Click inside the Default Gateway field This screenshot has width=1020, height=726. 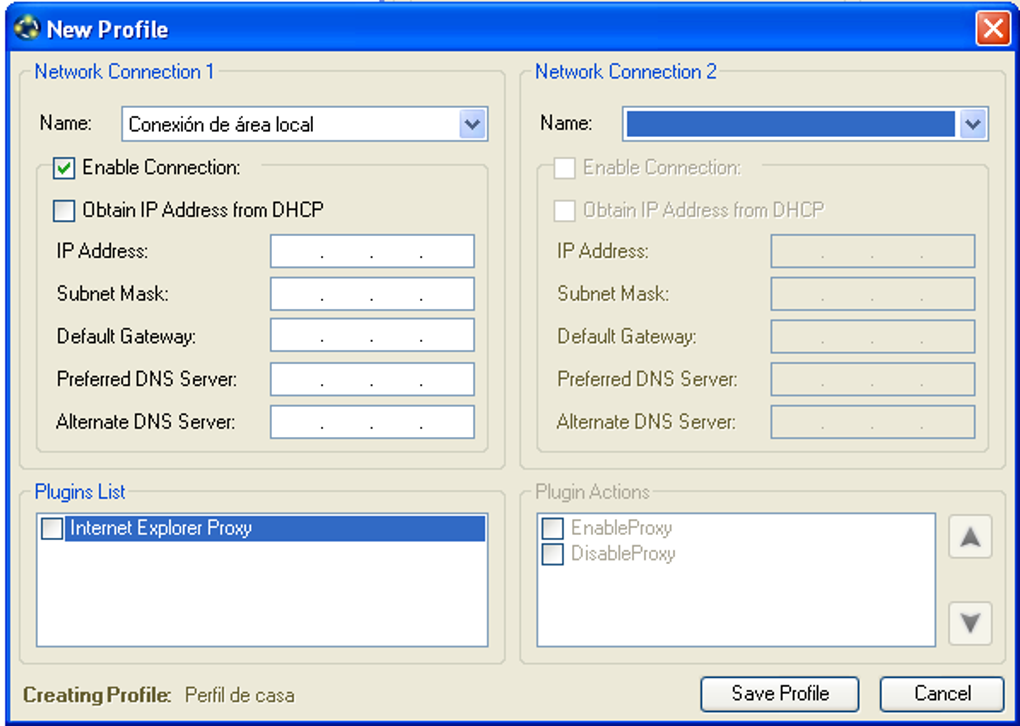coord(371,336)
